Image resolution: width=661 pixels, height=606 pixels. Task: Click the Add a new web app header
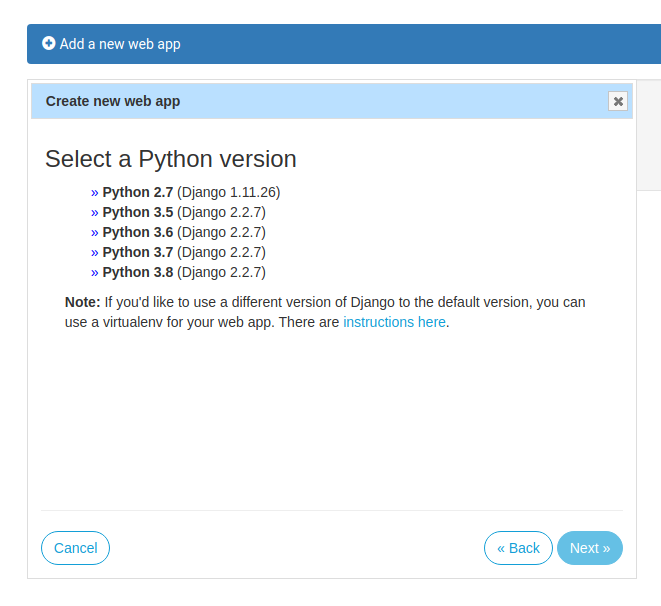pyautogui.click(x=344, y=44)
